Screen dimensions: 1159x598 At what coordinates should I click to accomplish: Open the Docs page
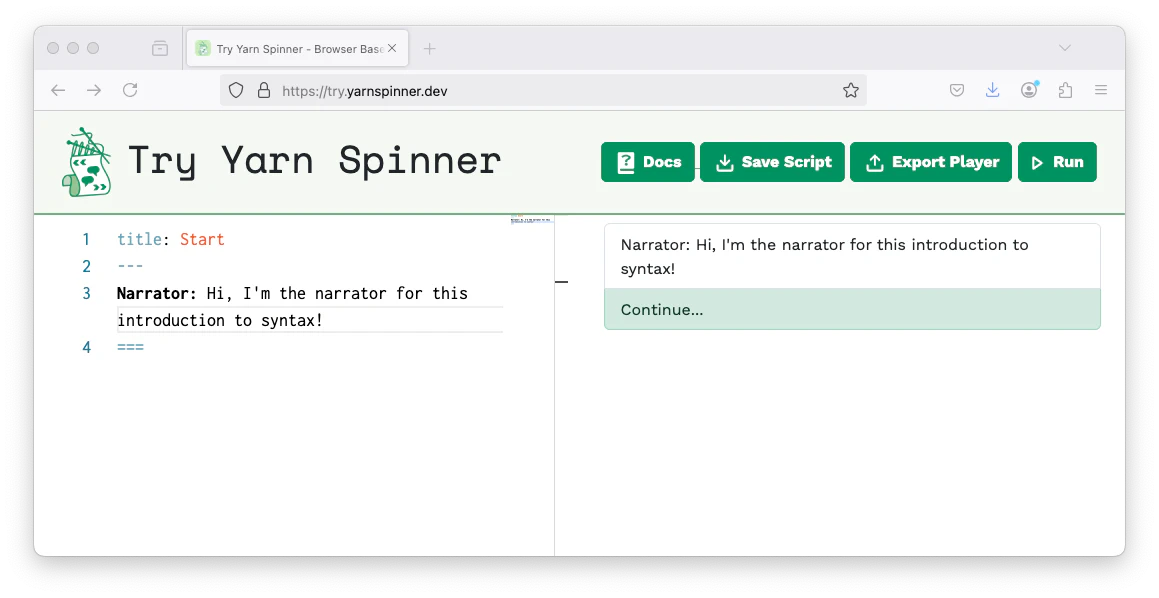tap(648, 162)
